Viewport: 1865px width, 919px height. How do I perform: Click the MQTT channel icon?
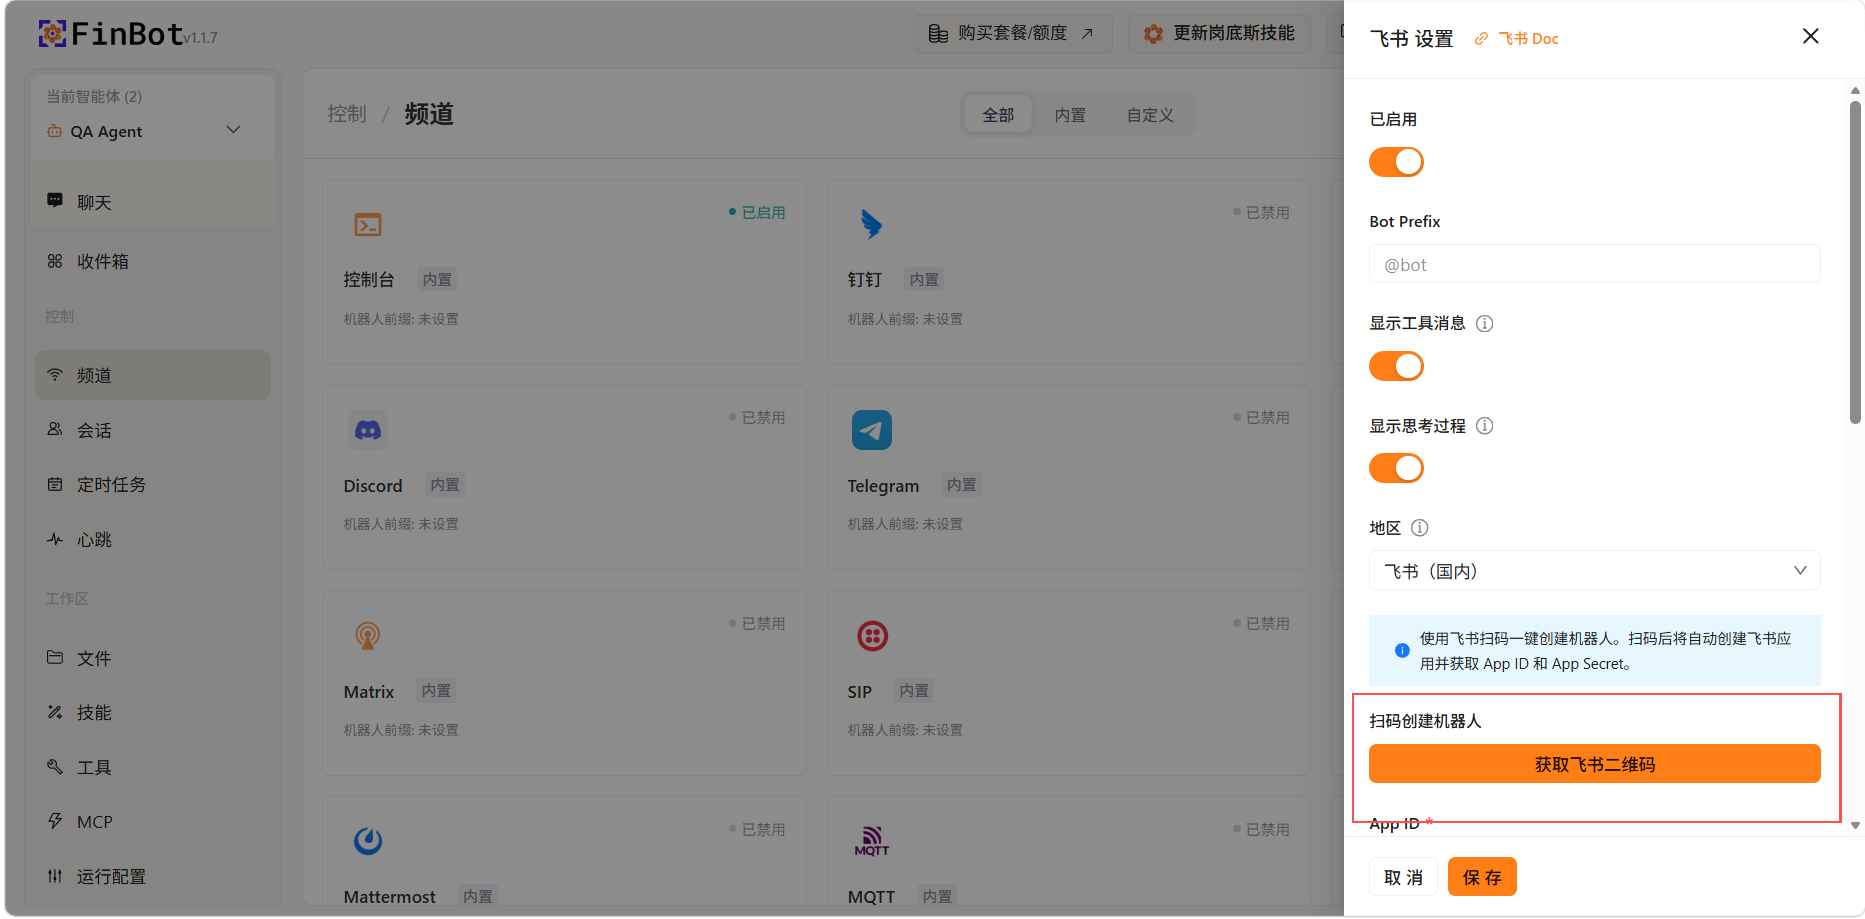click(872, 841)
